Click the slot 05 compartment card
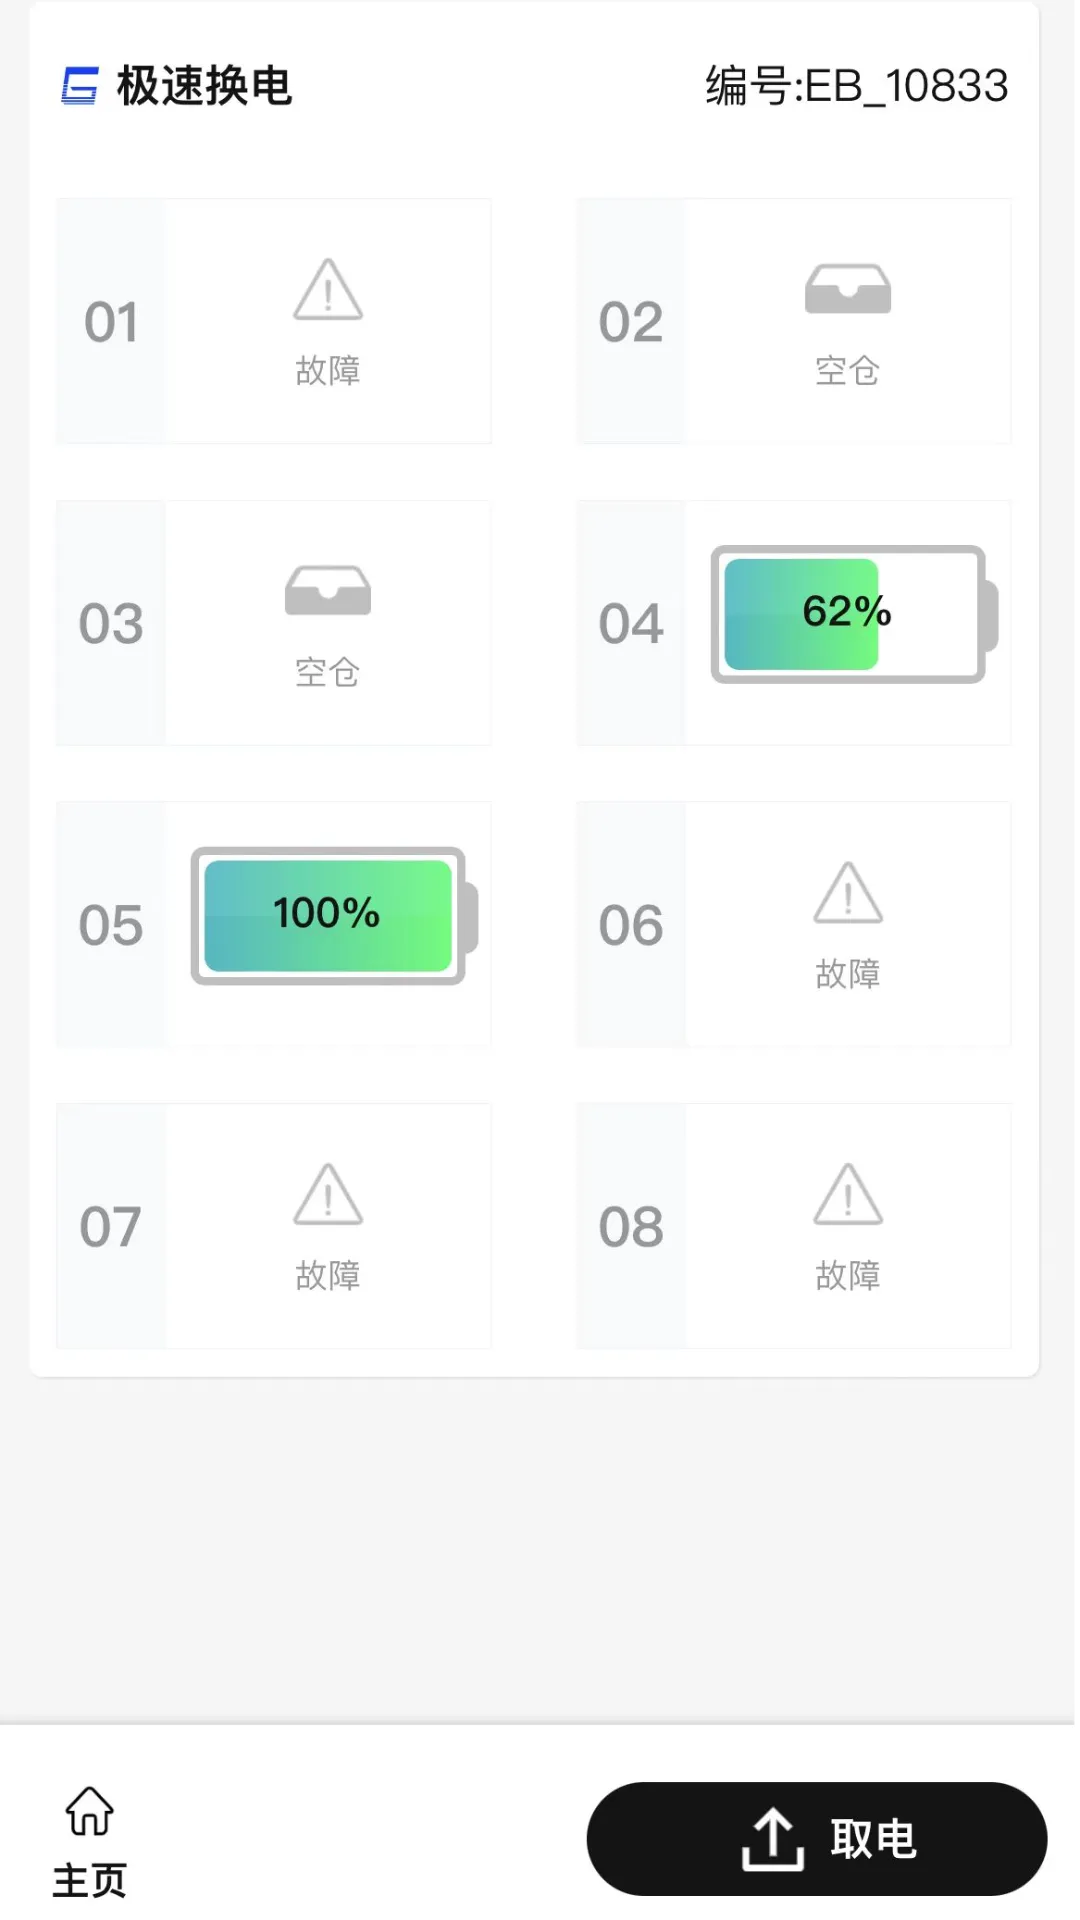Screen dimensions: 1080x1920 273,923
